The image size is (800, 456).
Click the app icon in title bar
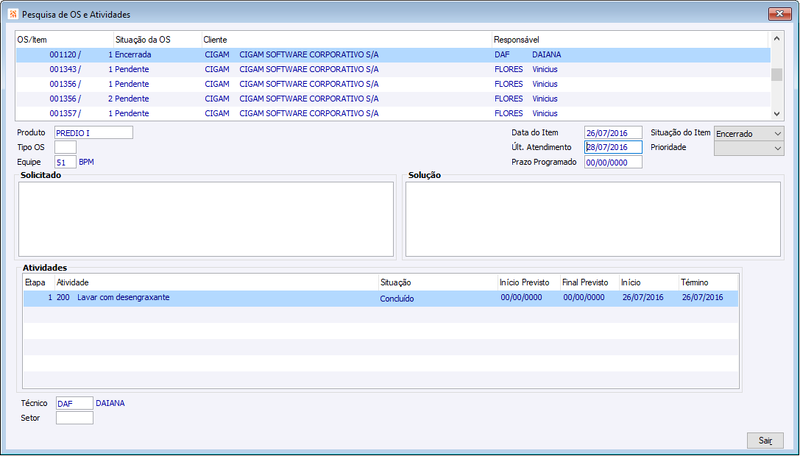click(13, 14)
